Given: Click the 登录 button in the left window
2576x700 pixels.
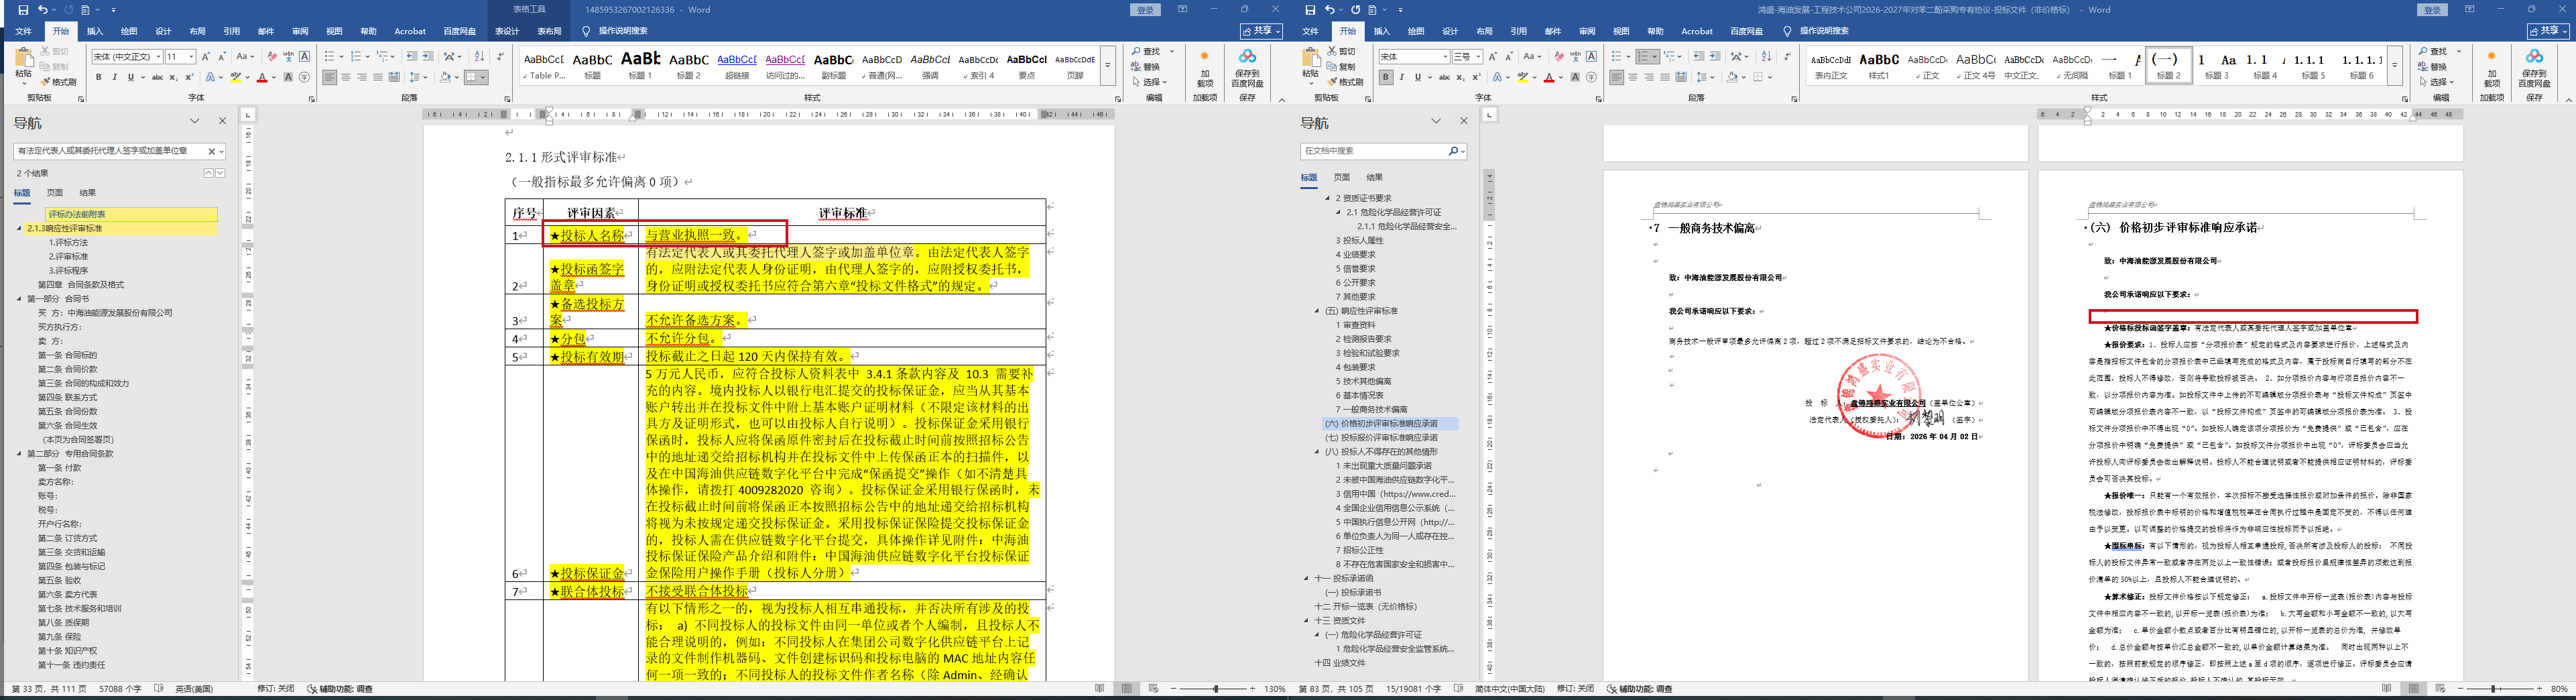Looking at the screenshot, I should click(x=1145, y=10).
